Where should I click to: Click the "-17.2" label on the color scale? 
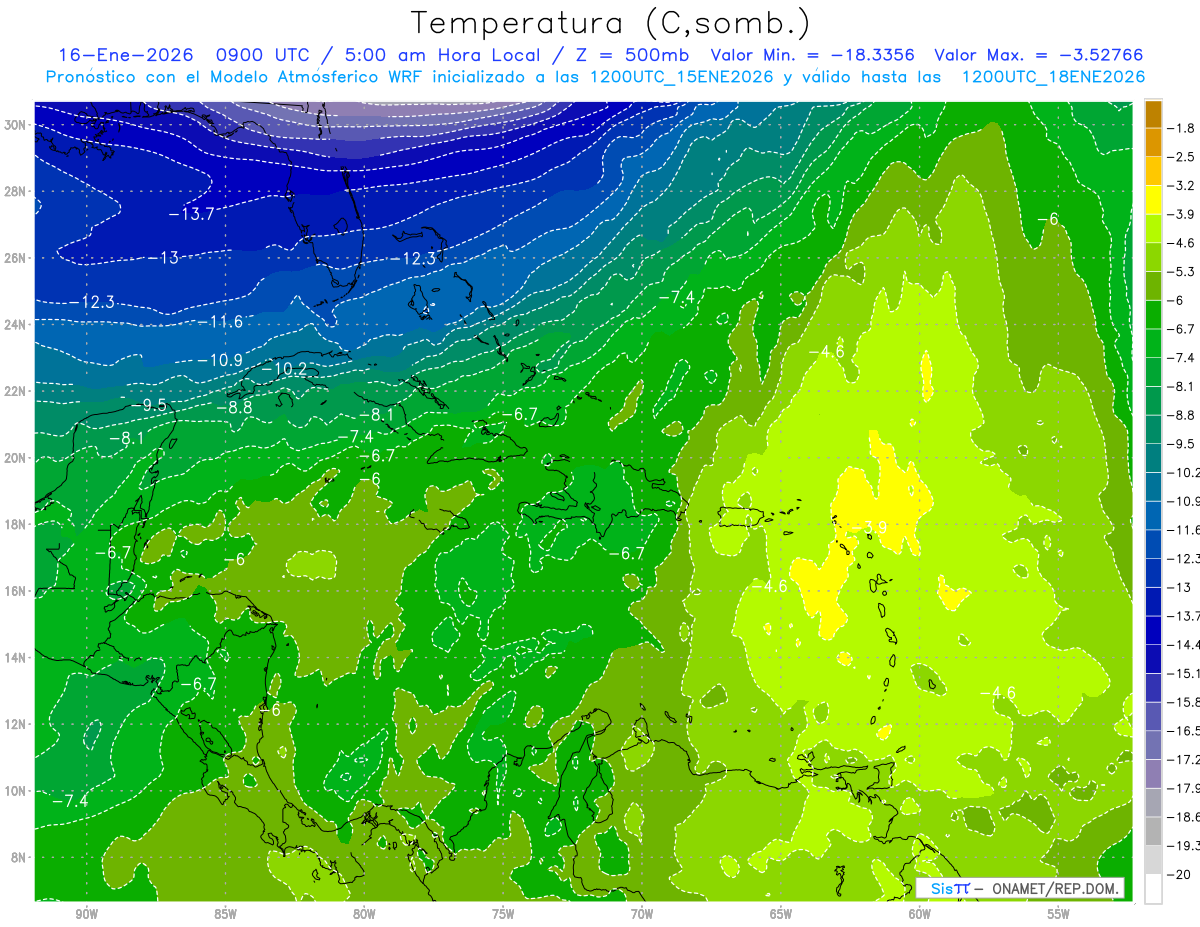coord(1185,760)
